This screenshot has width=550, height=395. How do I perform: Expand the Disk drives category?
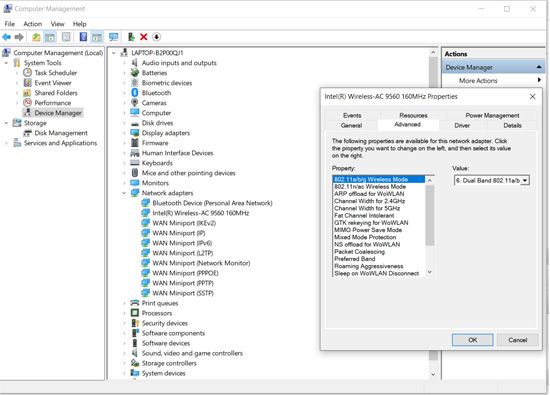point(124,123)
